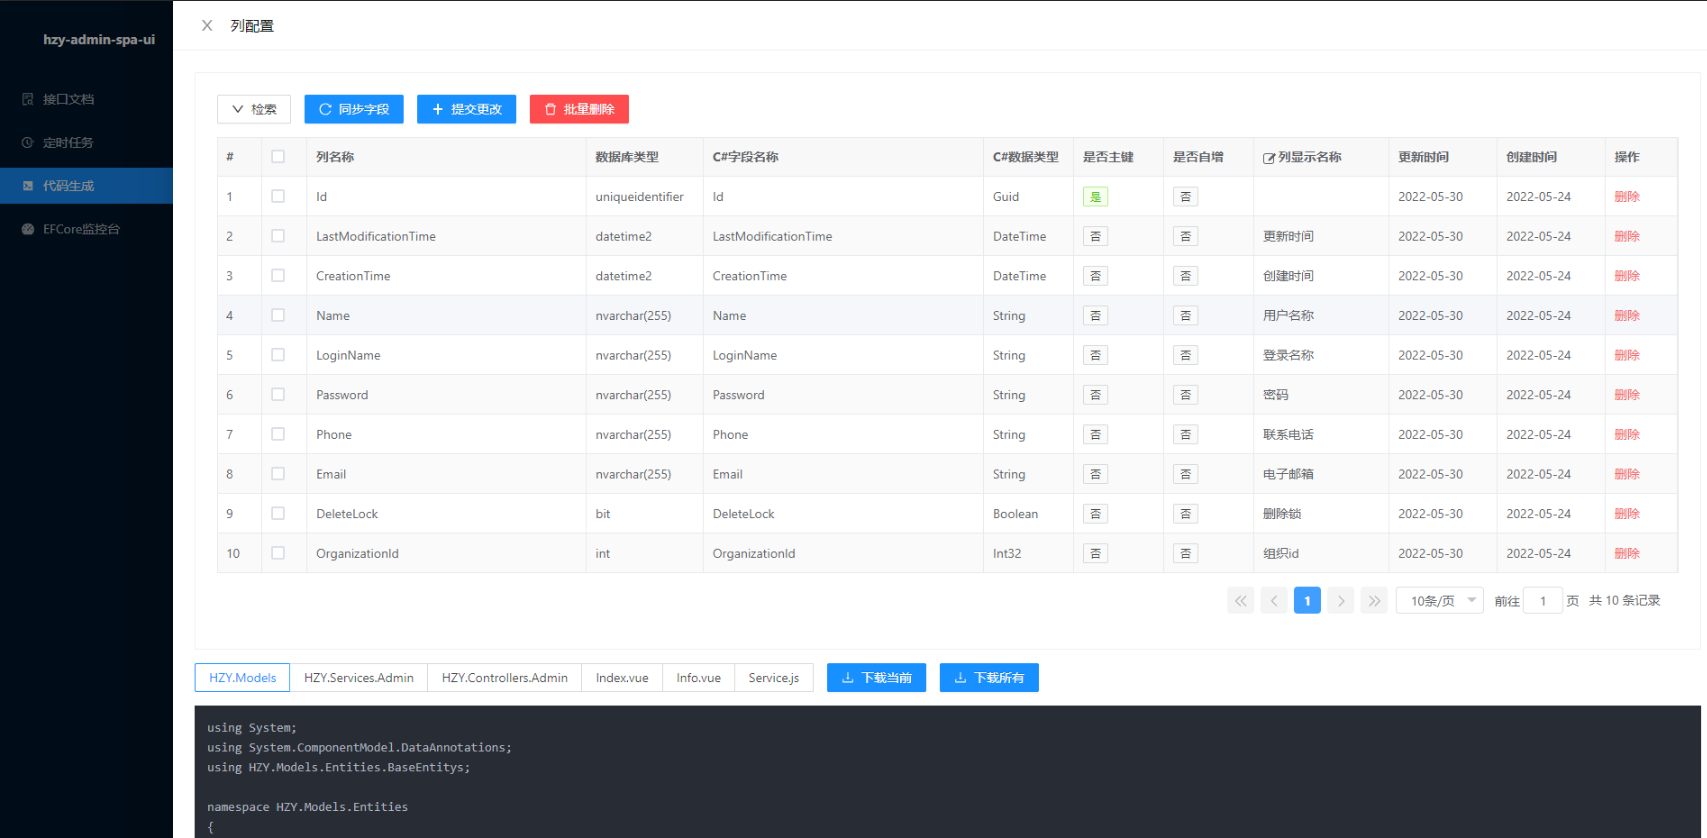This screenshot has height=838, width=1707.
Task: Toggle the select-all header checkbox
Action: (278, 157)
